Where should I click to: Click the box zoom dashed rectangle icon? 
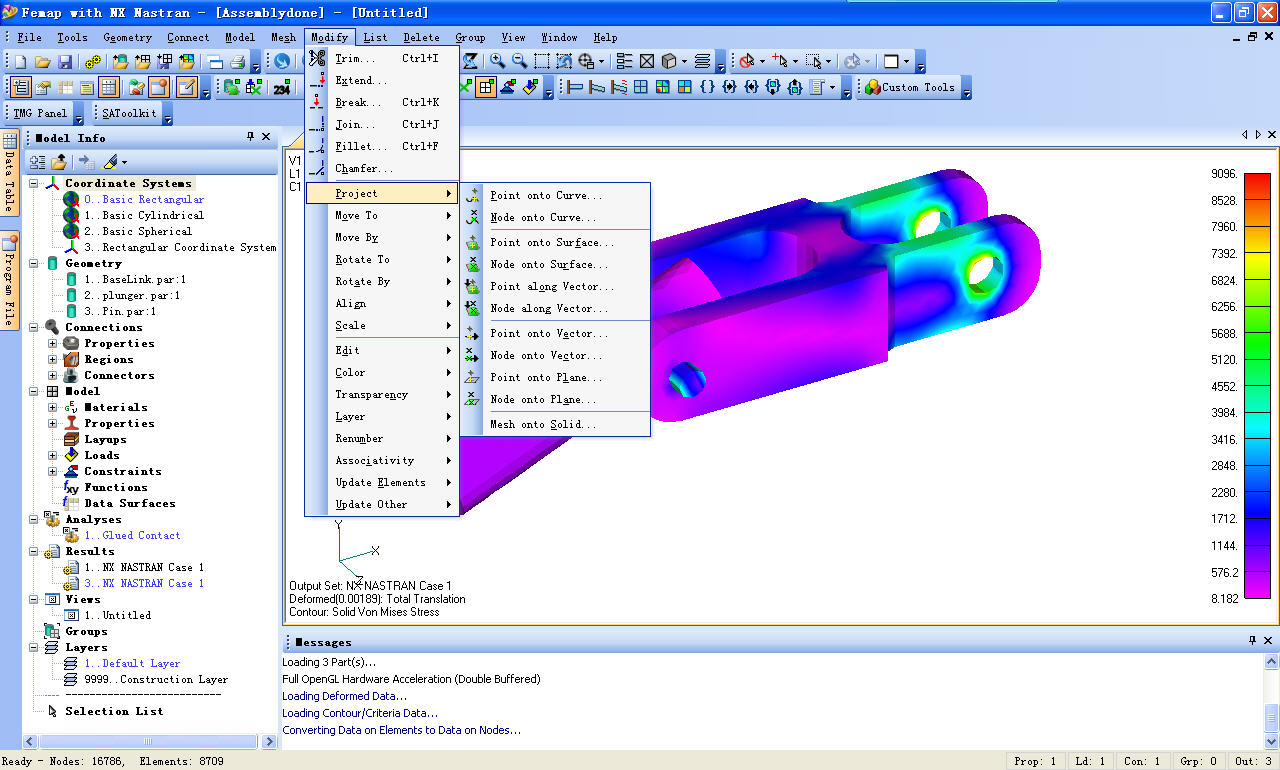[541, 62]
